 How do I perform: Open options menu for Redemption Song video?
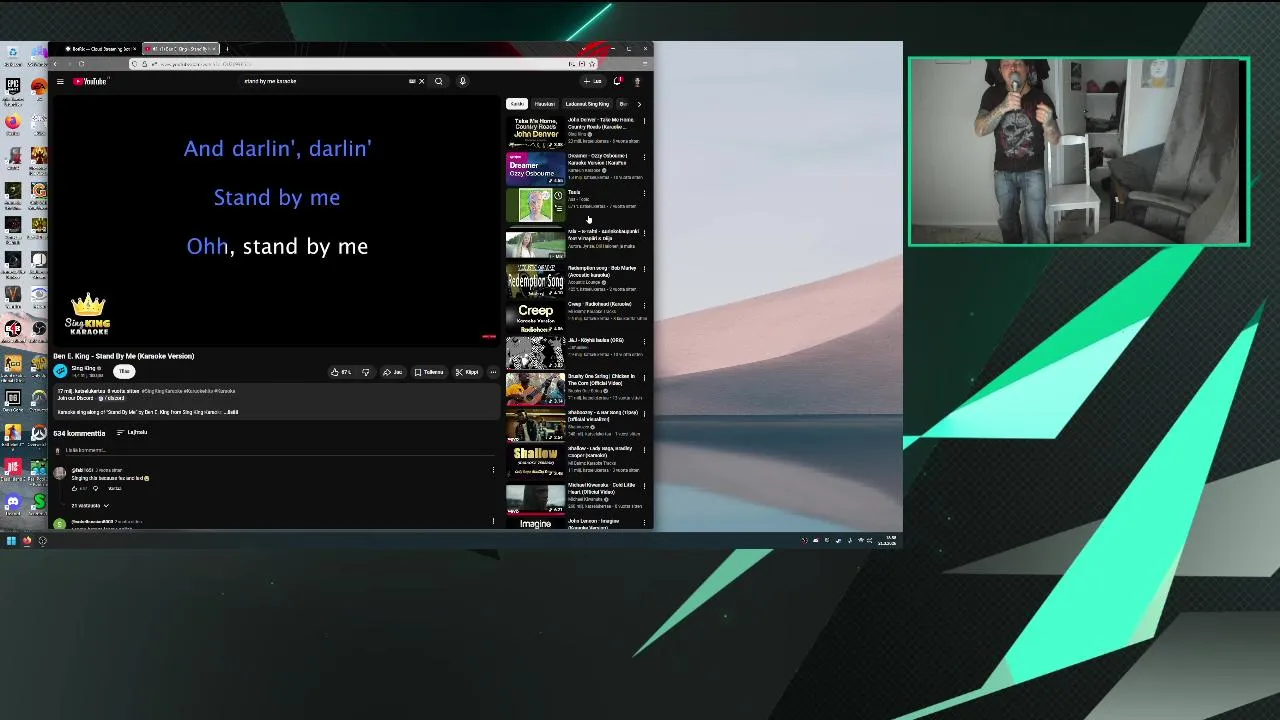pyautogui.click(x=644, y=269)
